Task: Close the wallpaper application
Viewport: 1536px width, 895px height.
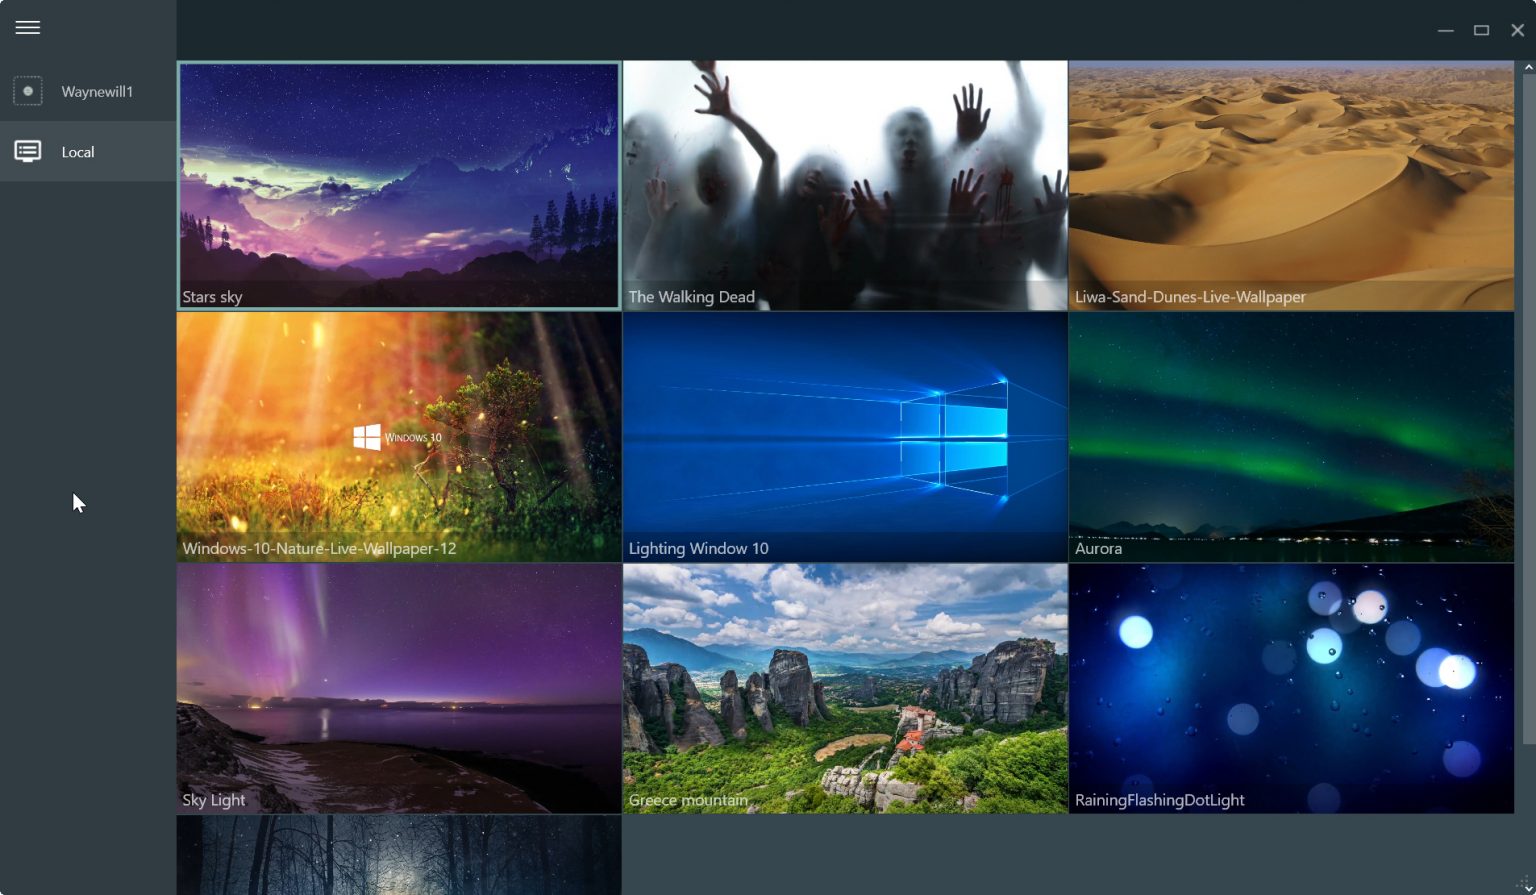Action: 1517,30
